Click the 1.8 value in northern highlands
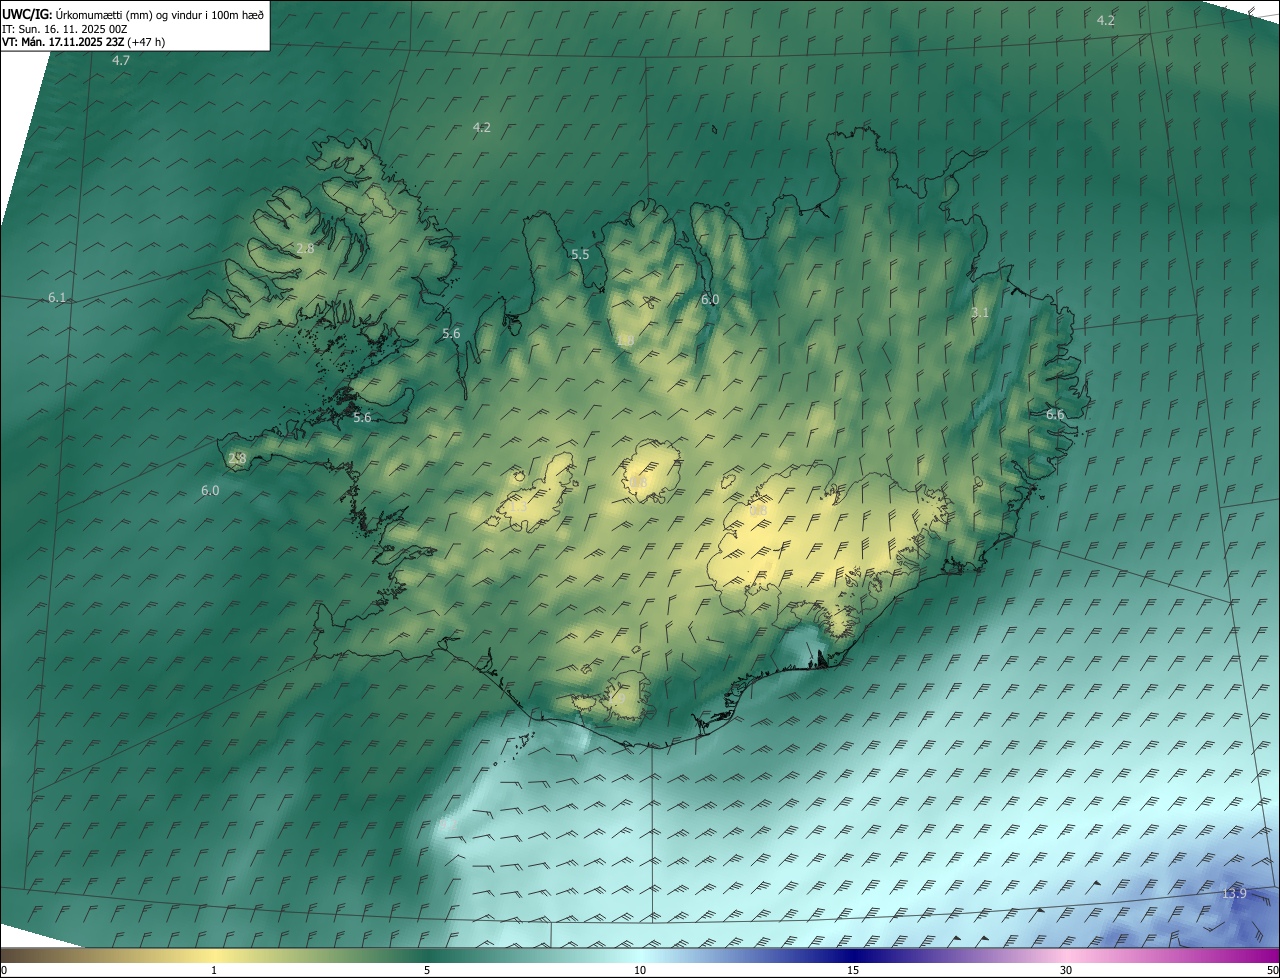1280x978 pixels. 626,341
